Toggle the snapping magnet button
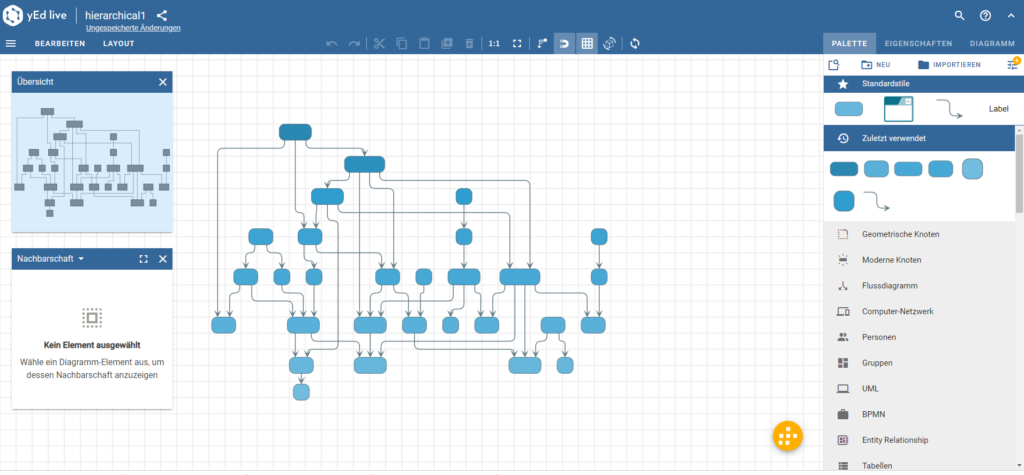The width and height of the screenshot is (1024, 475). pyautogui.click(x=565, y=44)
